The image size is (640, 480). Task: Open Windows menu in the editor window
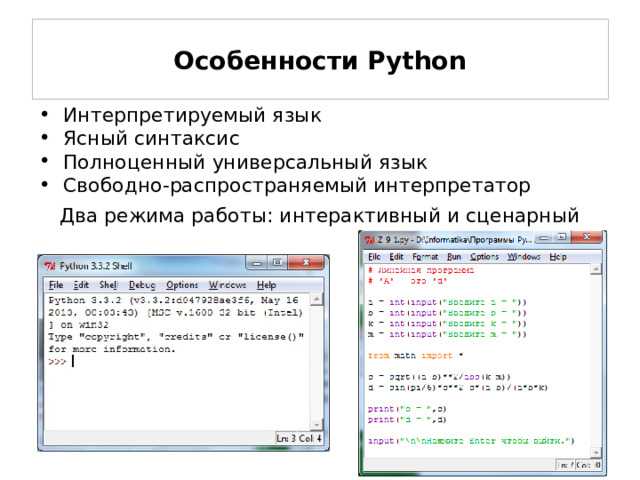coord(524,257)
